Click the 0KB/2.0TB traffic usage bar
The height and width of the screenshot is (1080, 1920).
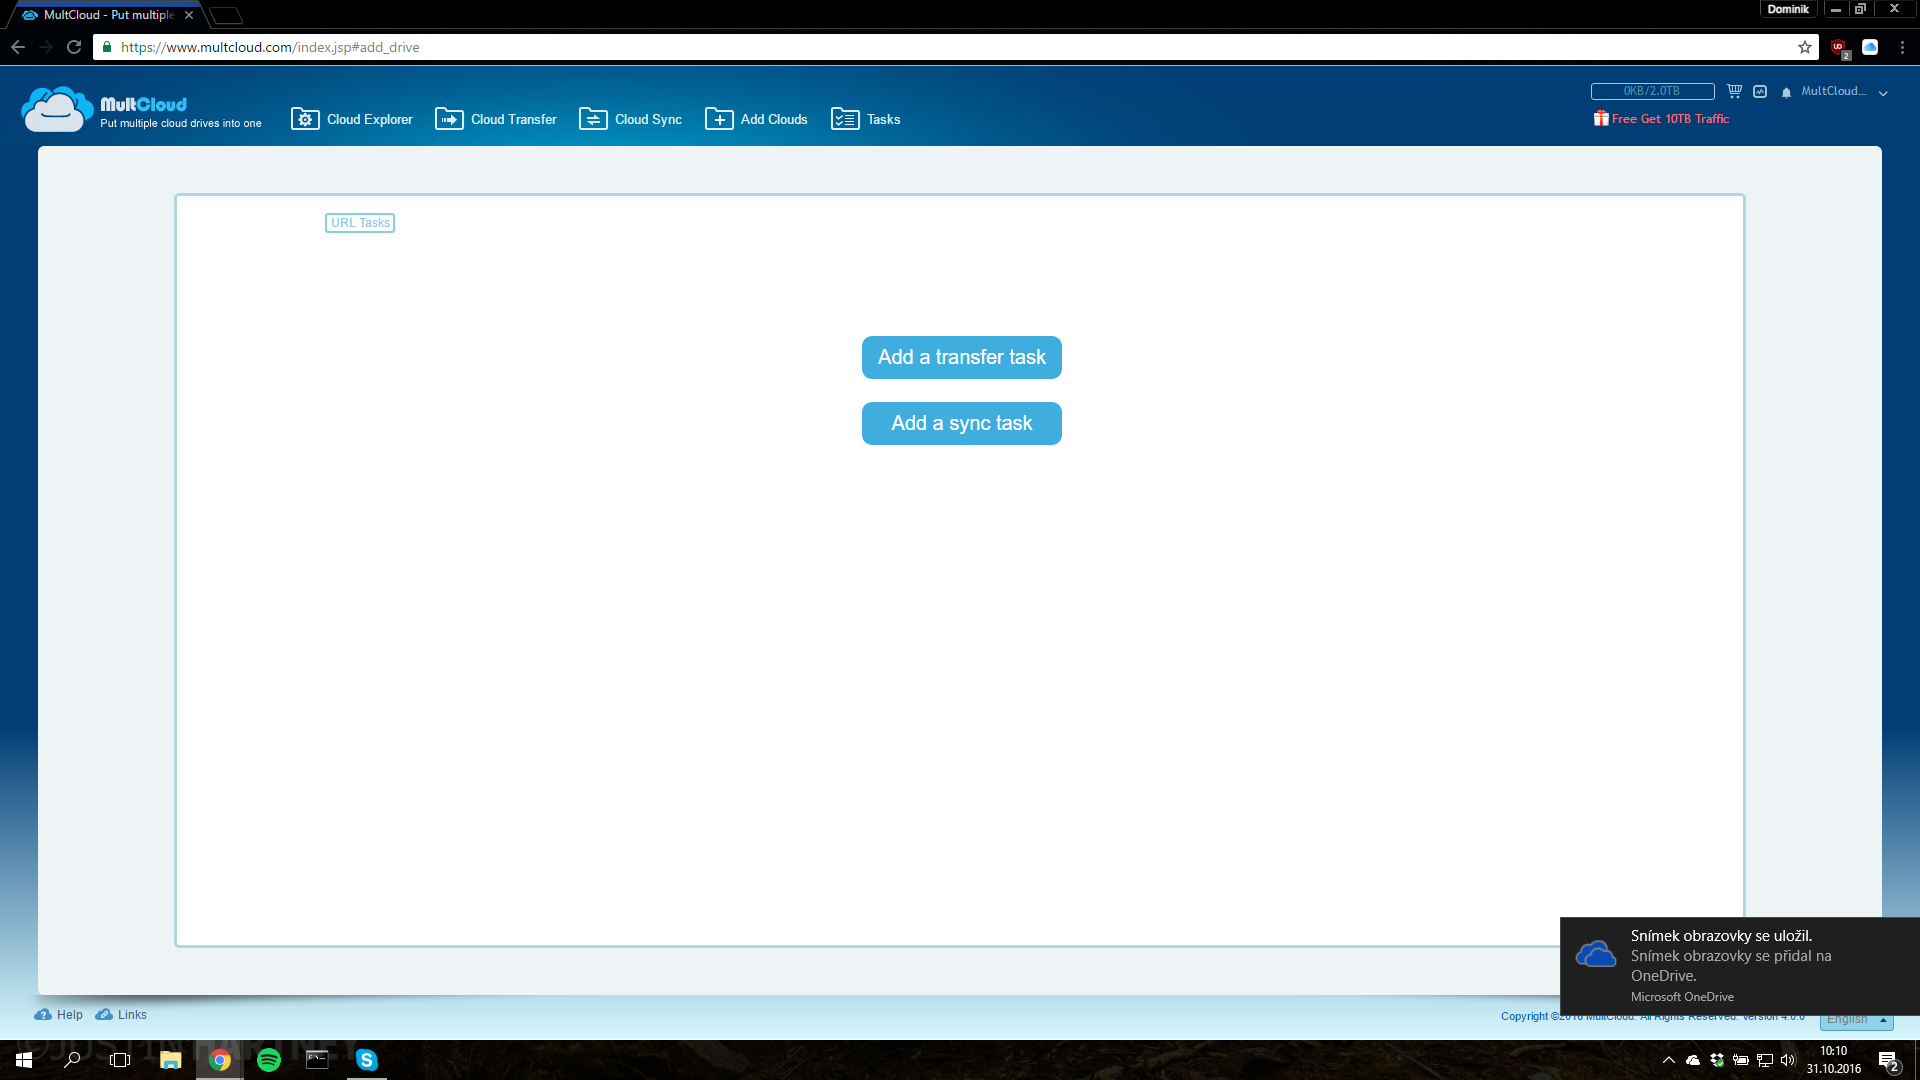coord(1652,91)
